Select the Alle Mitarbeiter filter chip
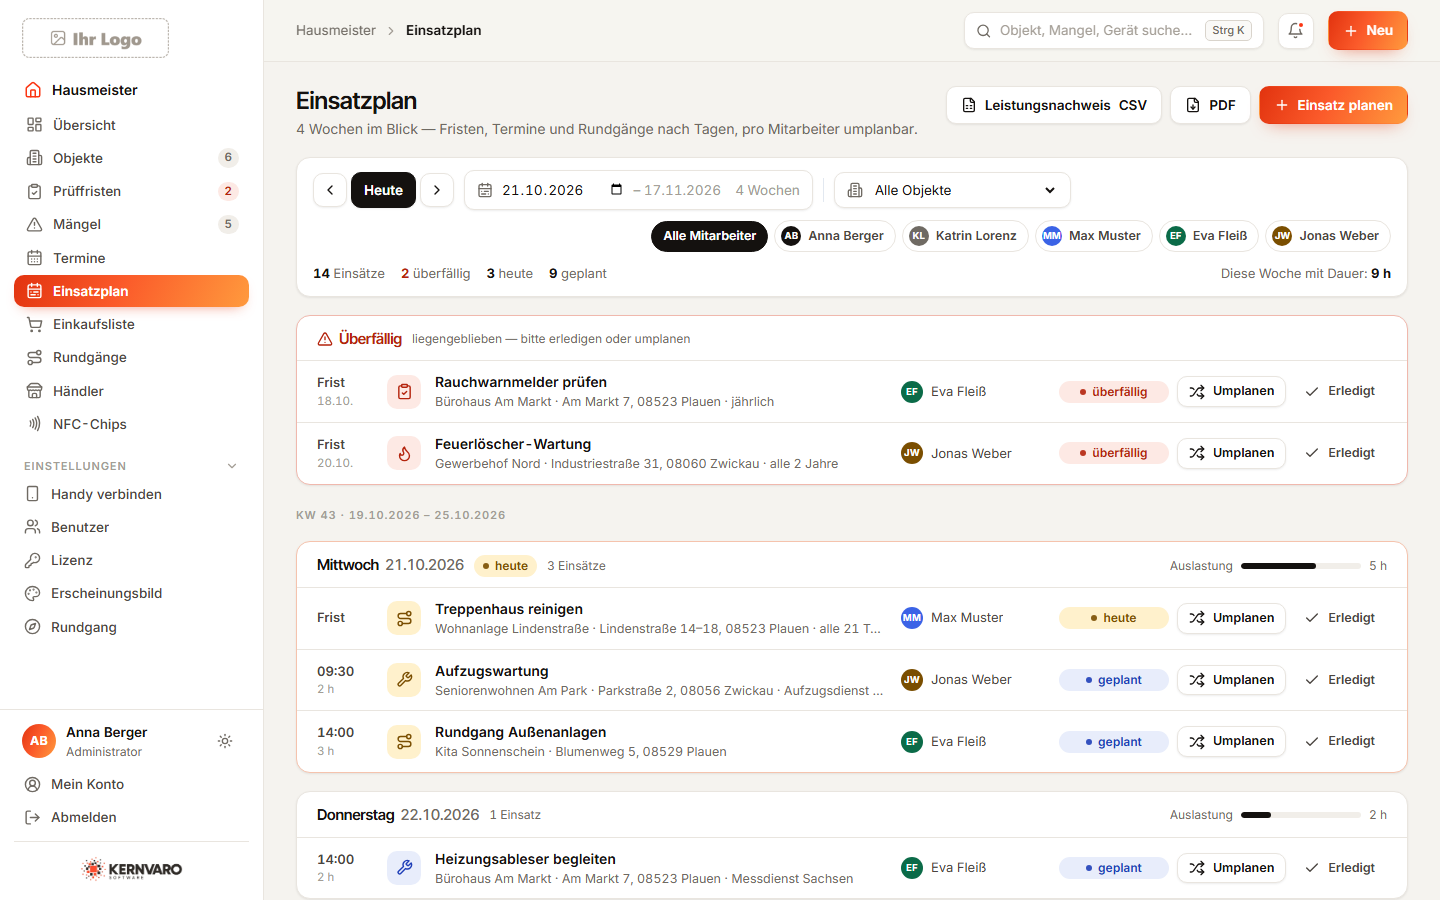Viewport: 1440px width, 900px height. [x=710, y=236]
